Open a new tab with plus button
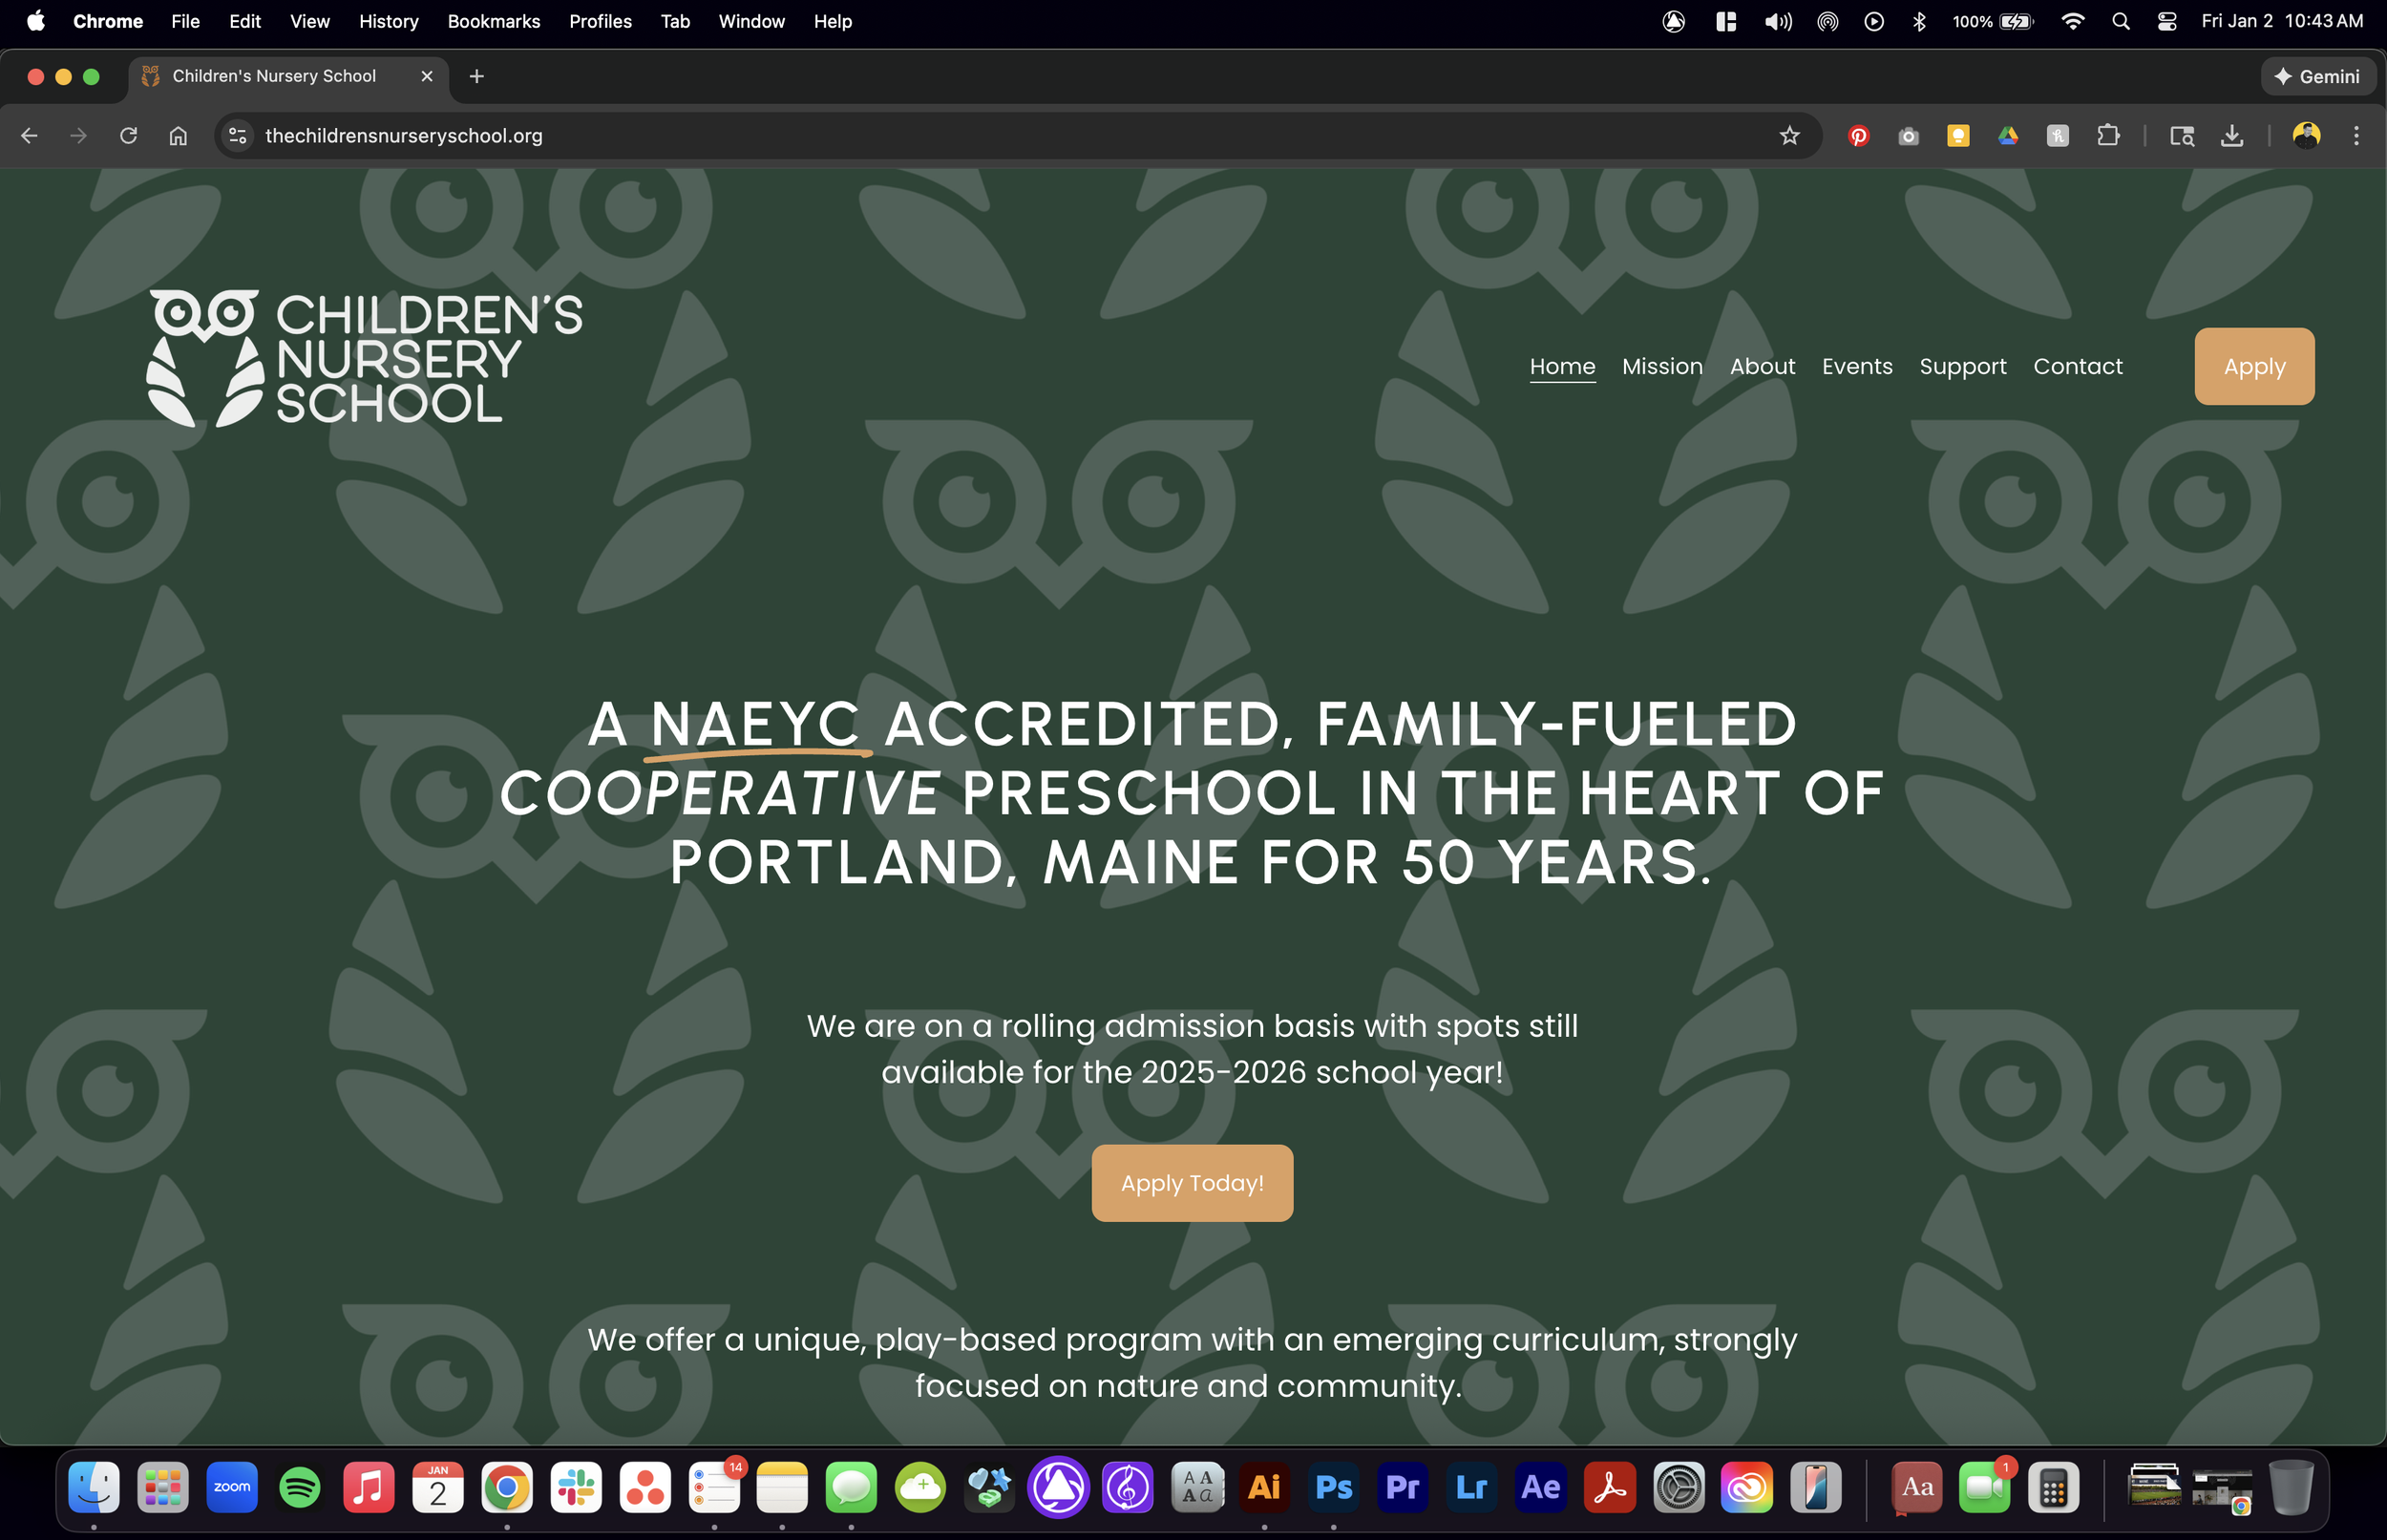 [x=477, y=77]
